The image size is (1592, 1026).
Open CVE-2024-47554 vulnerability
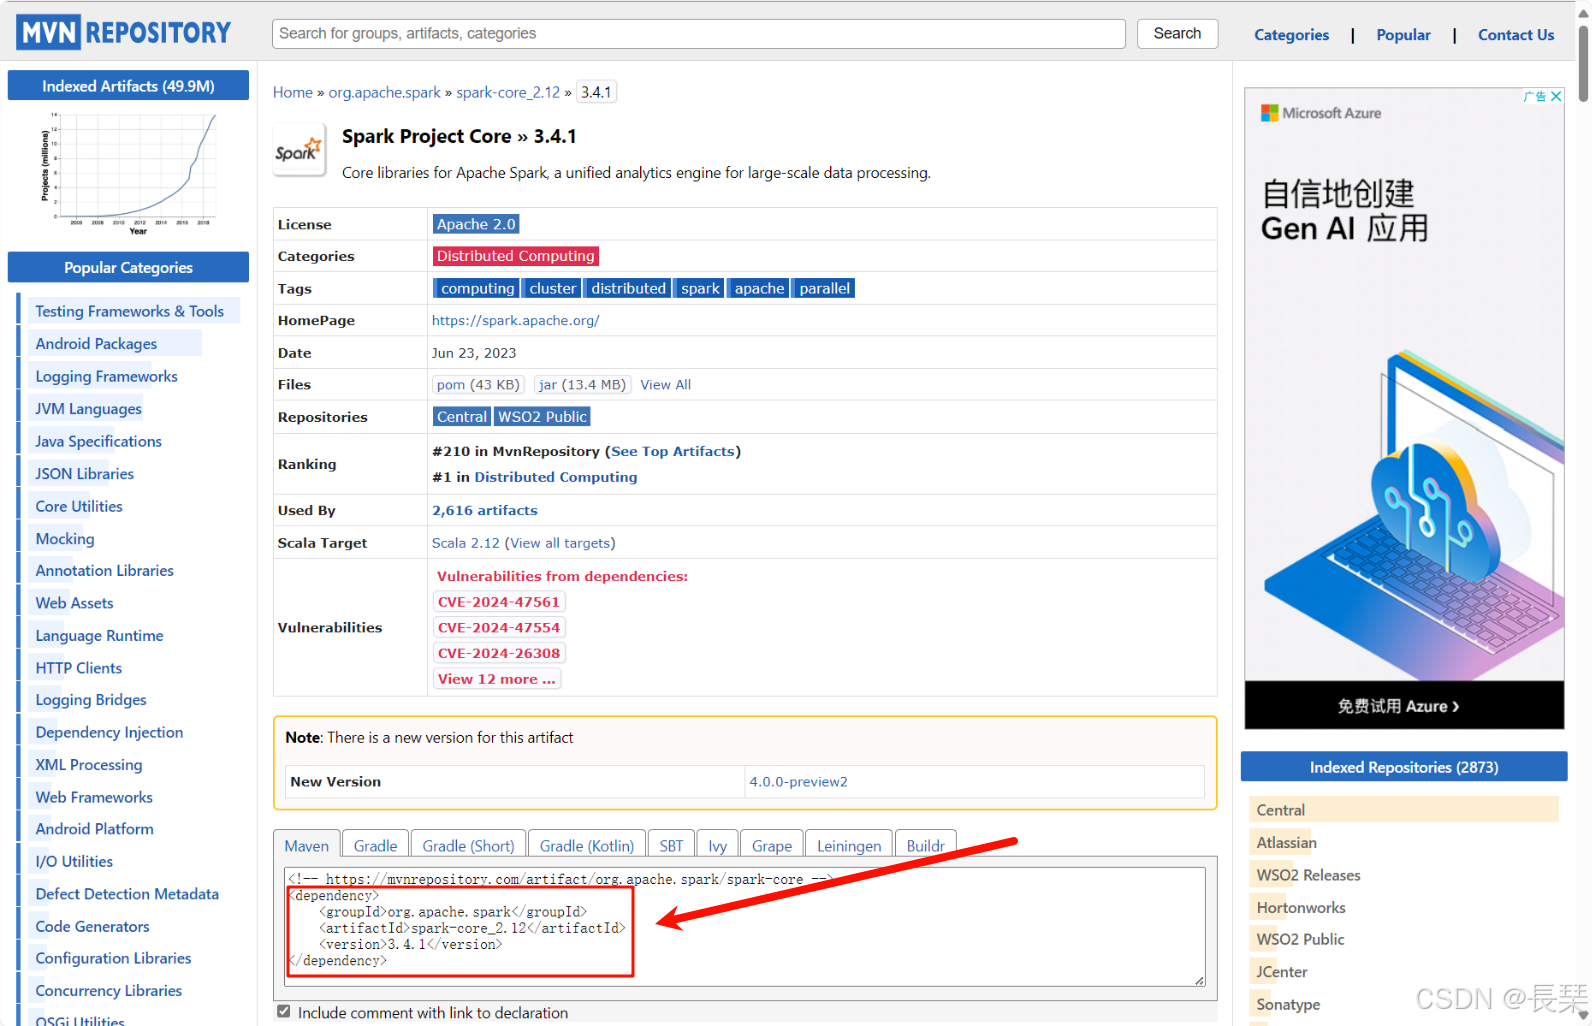coord(499,627)
